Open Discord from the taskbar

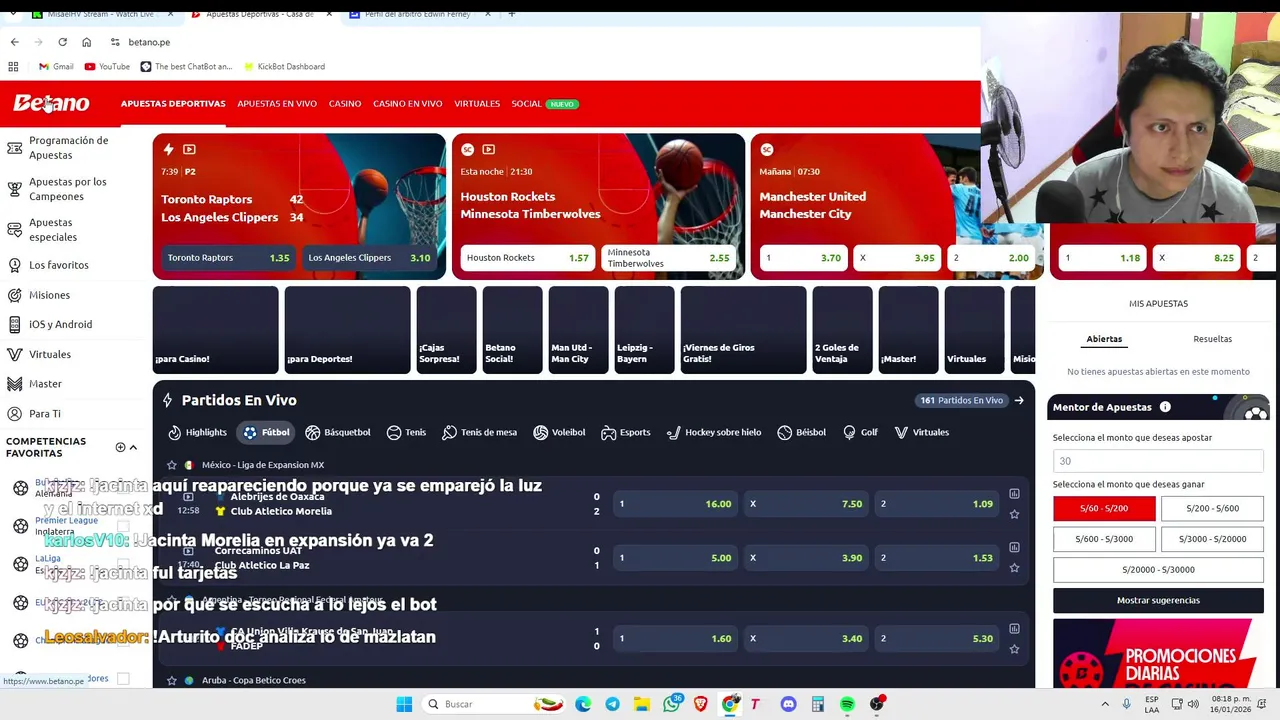pyautogui.click(x=788, y=704)
